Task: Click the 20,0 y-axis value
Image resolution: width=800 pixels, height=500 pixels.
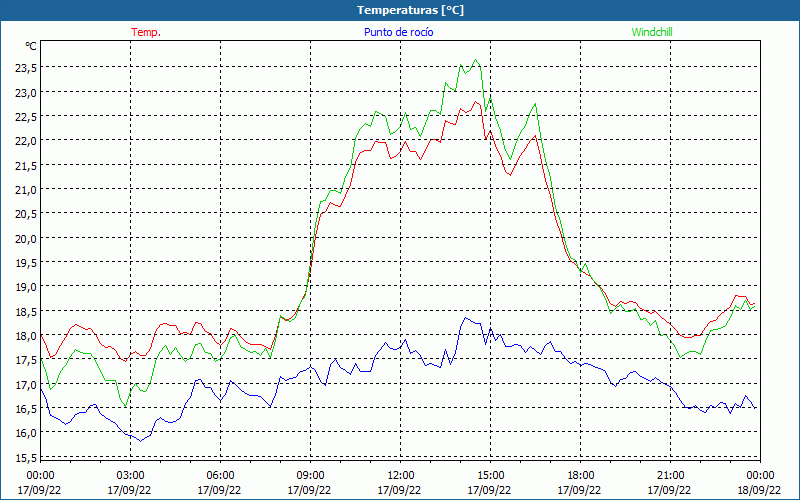Action: 26,239
